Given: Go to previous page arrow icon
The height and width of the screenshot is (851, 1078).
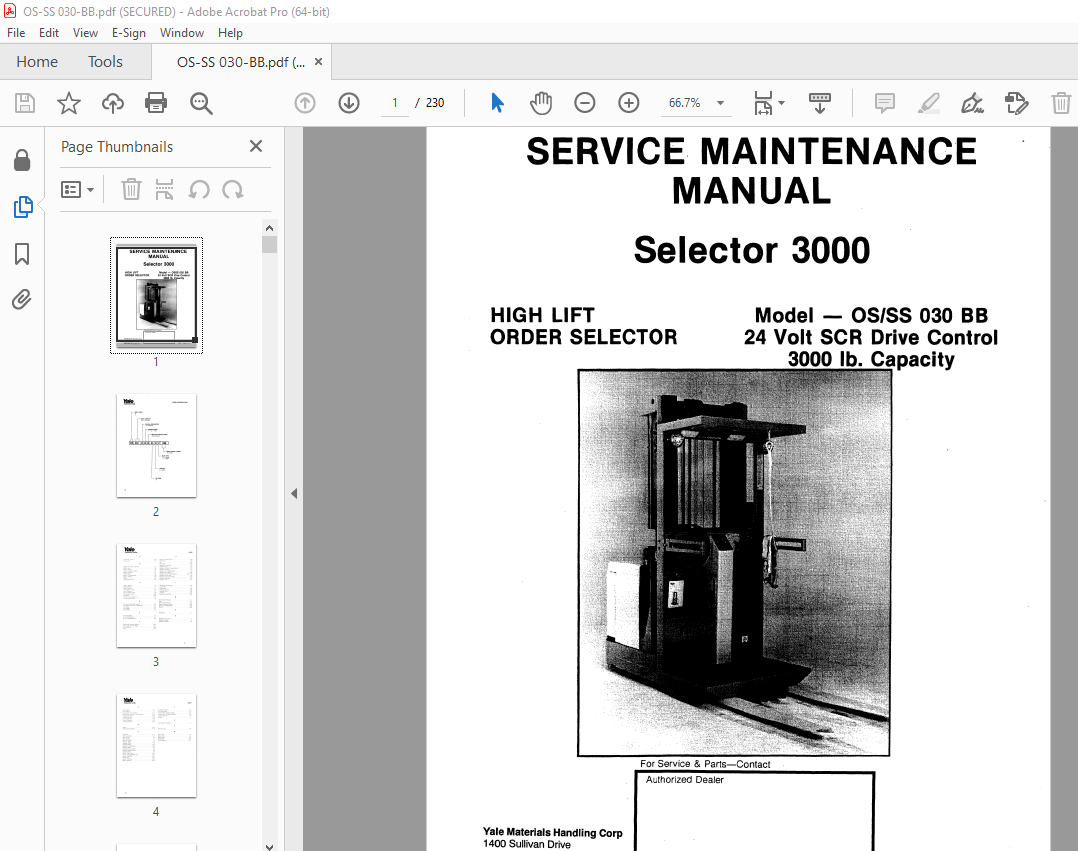Looking at the screenshot, I should 305,103.
